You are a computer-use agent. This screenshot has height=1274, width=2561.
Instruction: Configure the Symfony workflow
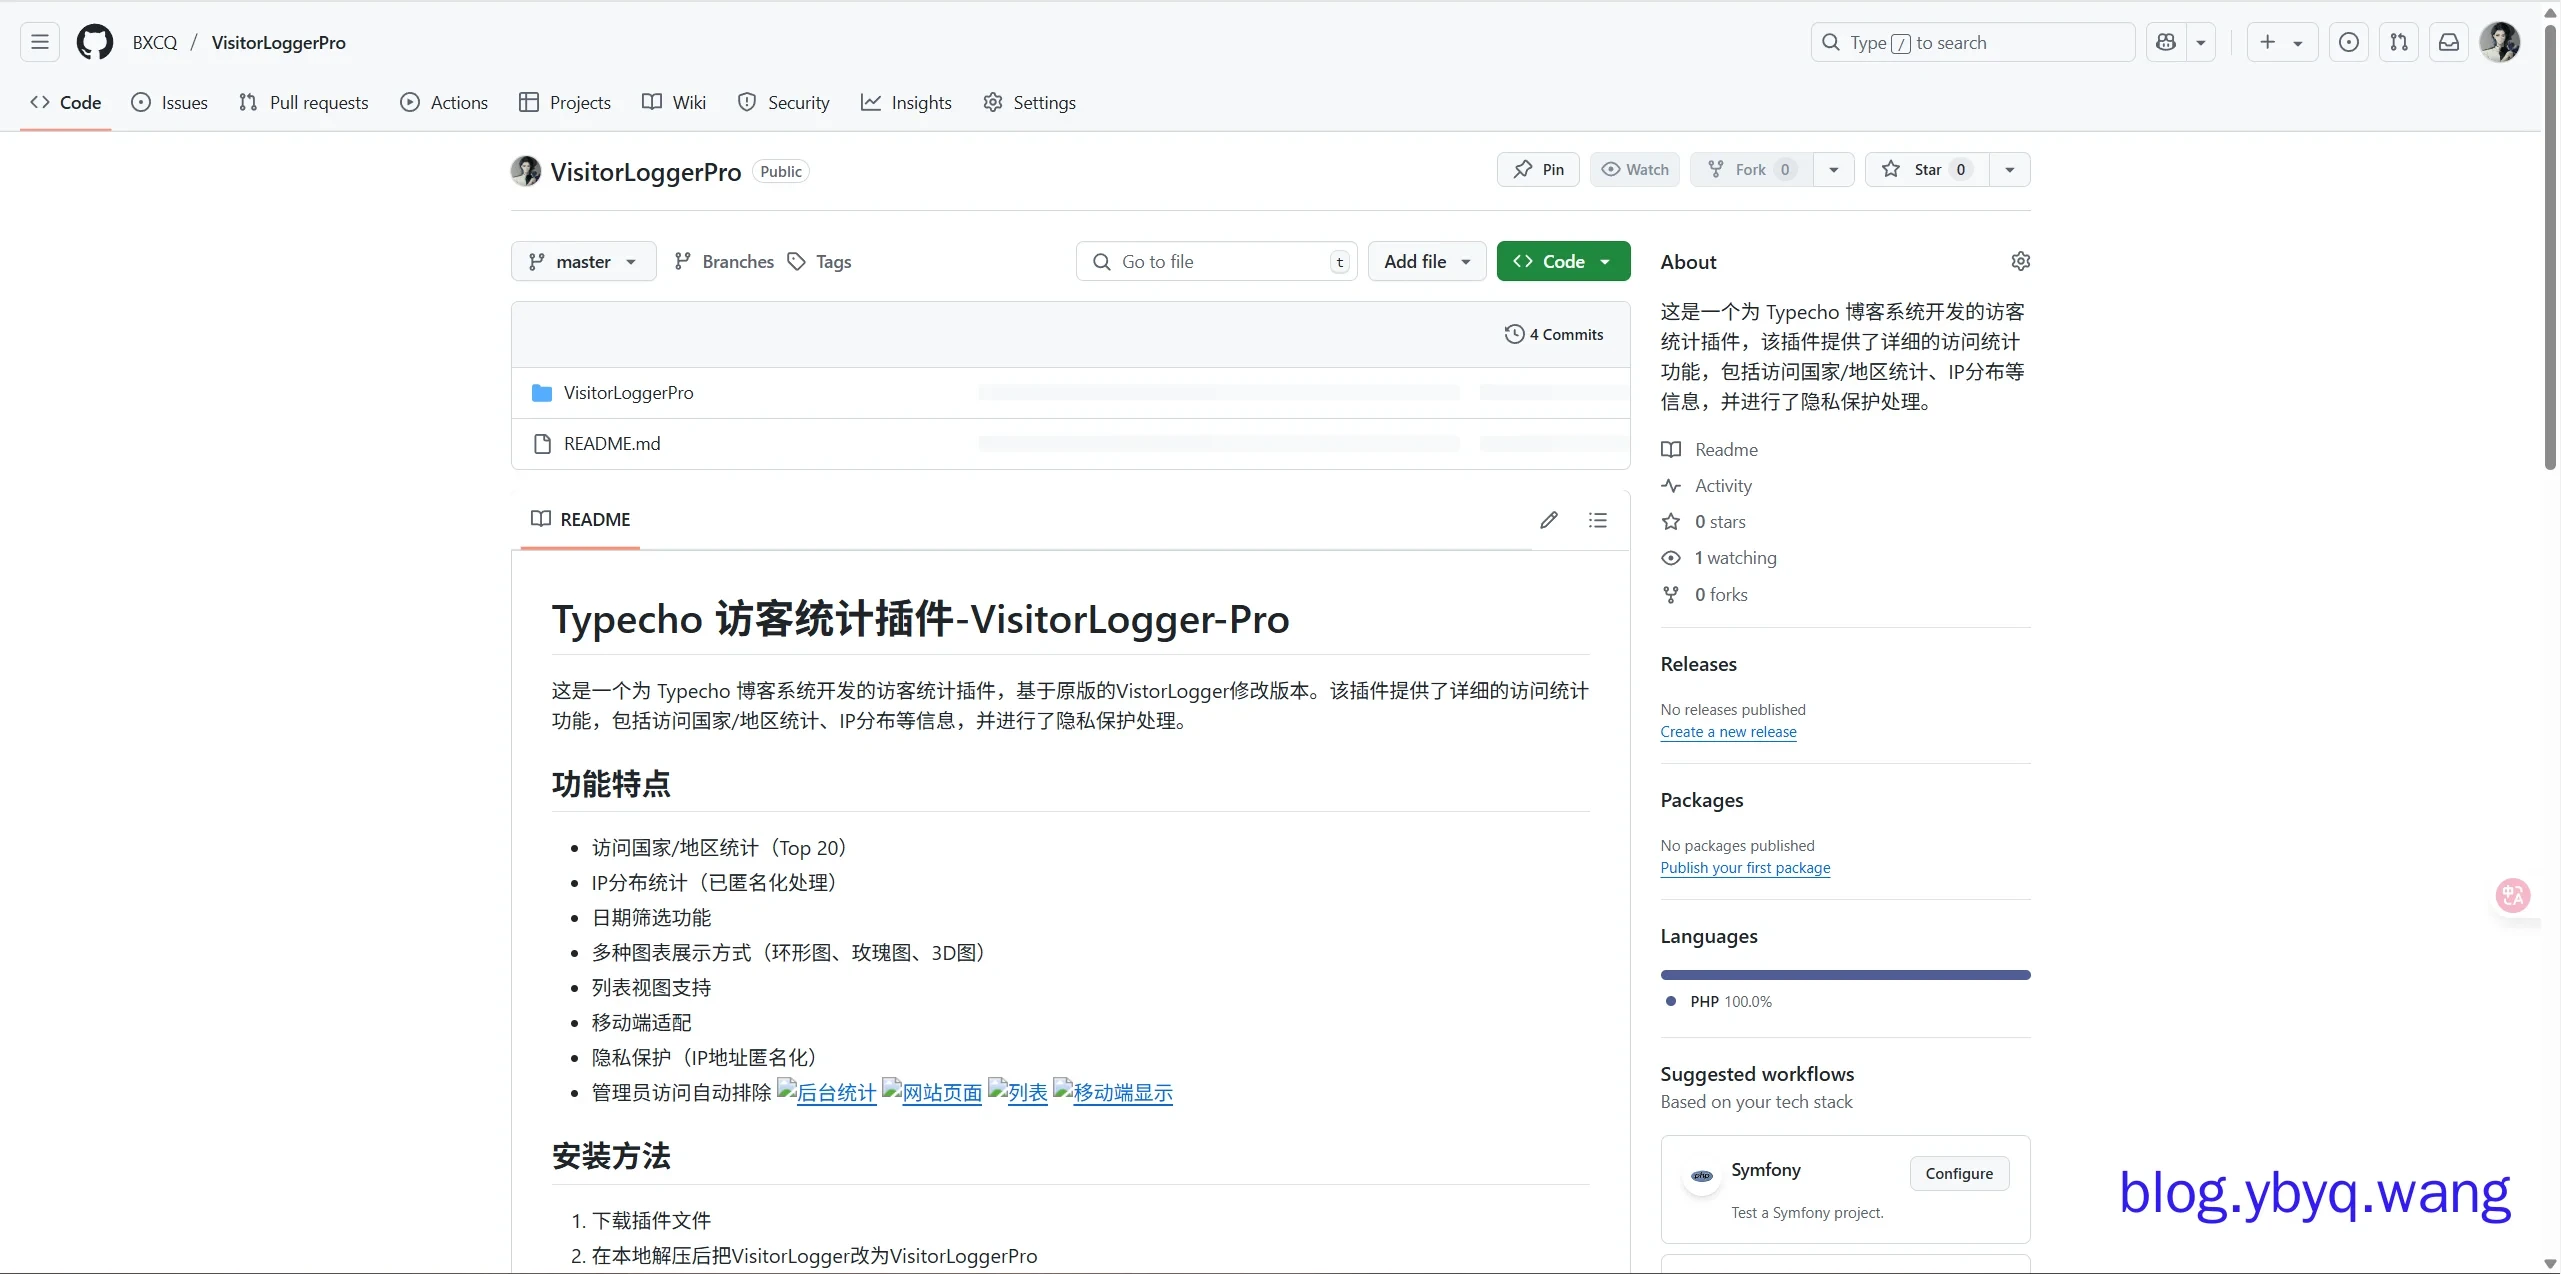(x=1959, y=1173)
